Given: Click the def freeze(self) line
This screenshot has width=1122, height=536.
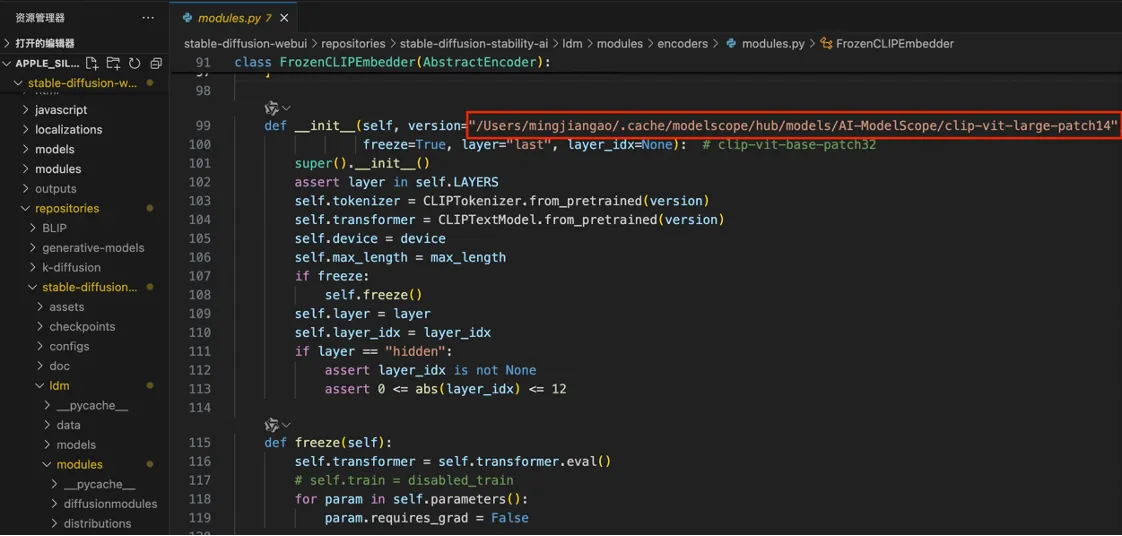Looking at the screenshot, I should click(x=328, y=442).
